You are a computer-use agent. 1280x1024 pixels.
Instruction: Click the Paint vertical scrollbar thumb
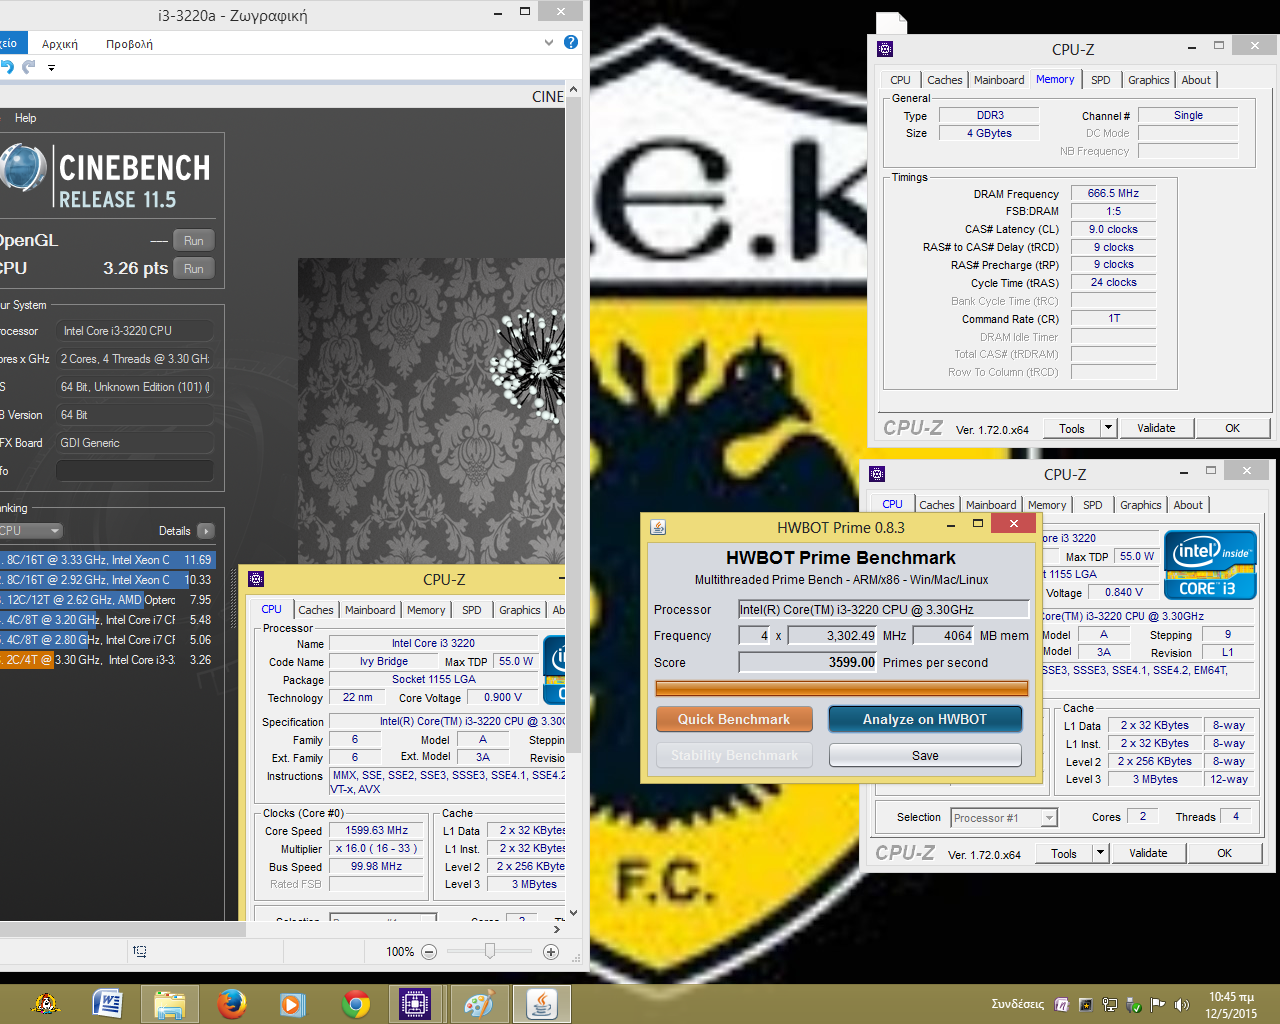[573, 425]
